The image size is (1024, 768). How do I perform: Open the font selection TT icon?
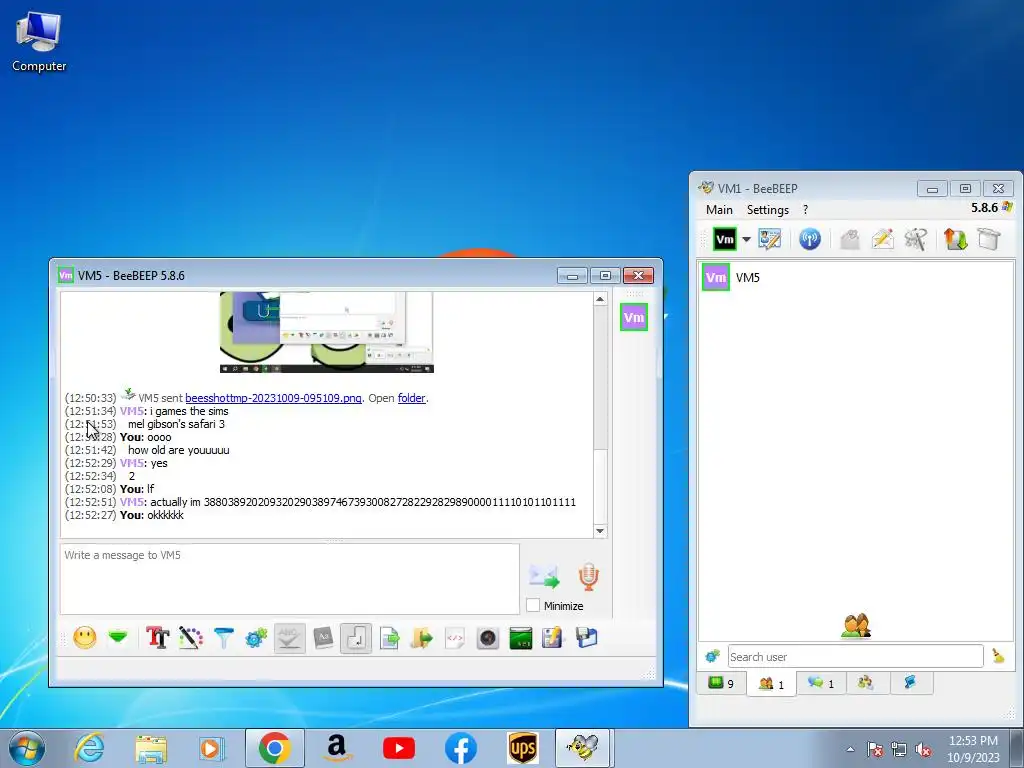(157, 637)
